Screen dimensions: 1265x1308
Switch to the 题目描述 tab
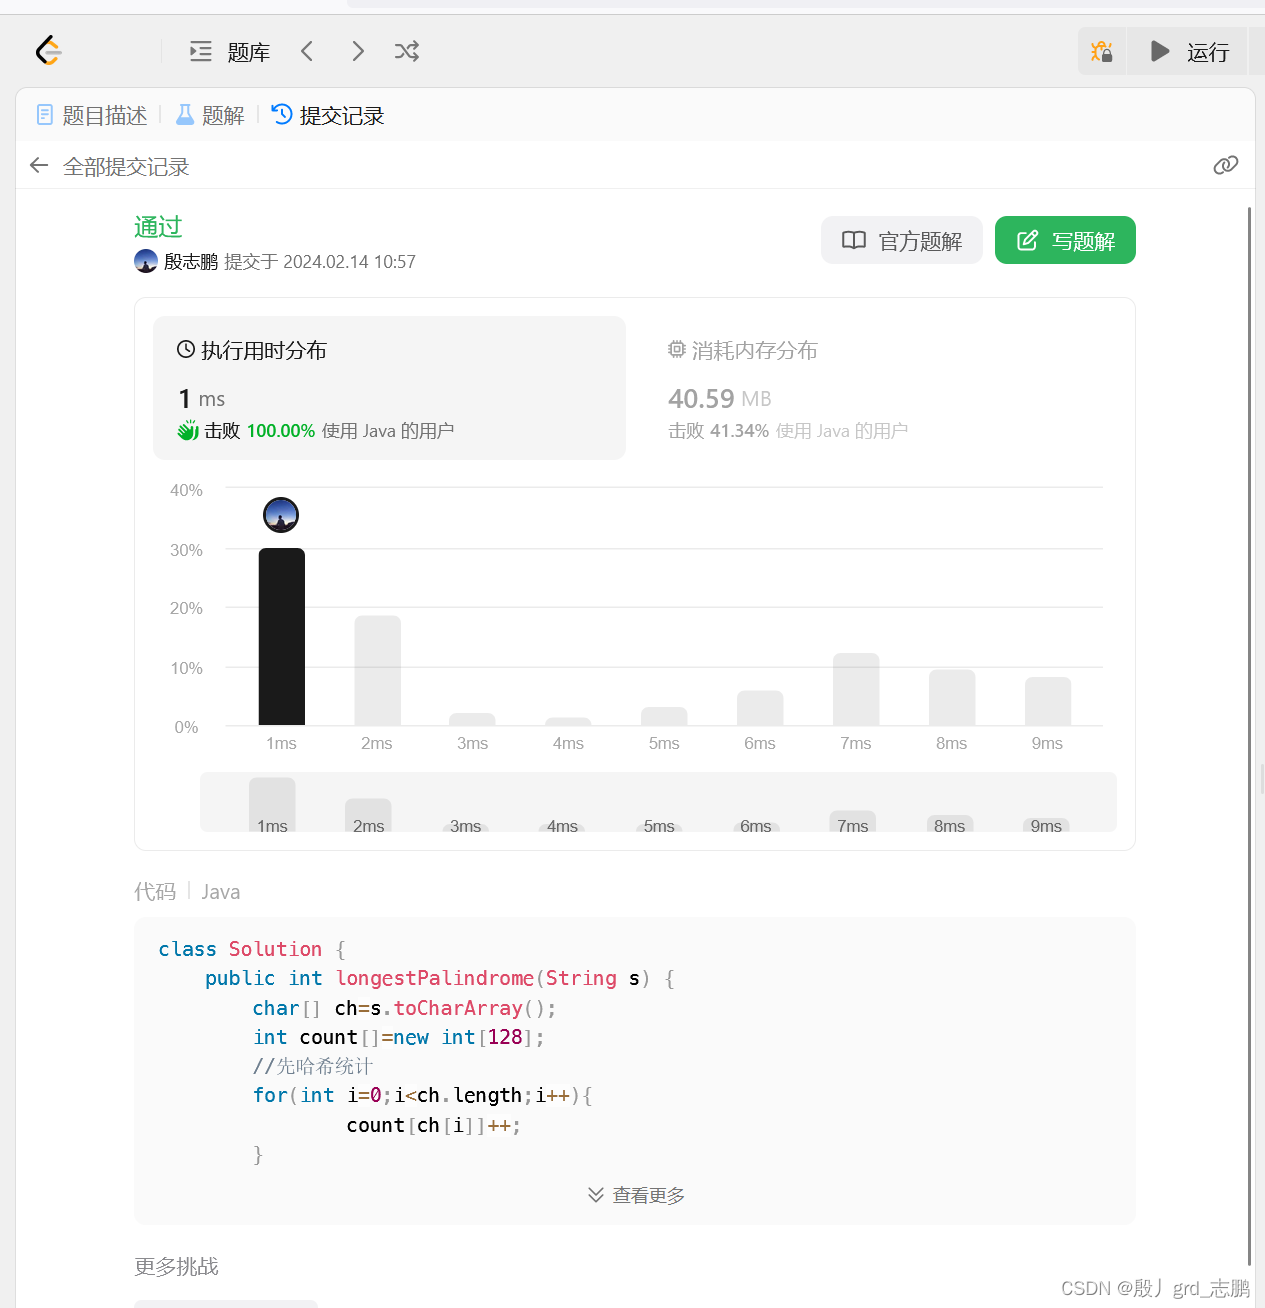pyautogui.click(x=91, y=115)
